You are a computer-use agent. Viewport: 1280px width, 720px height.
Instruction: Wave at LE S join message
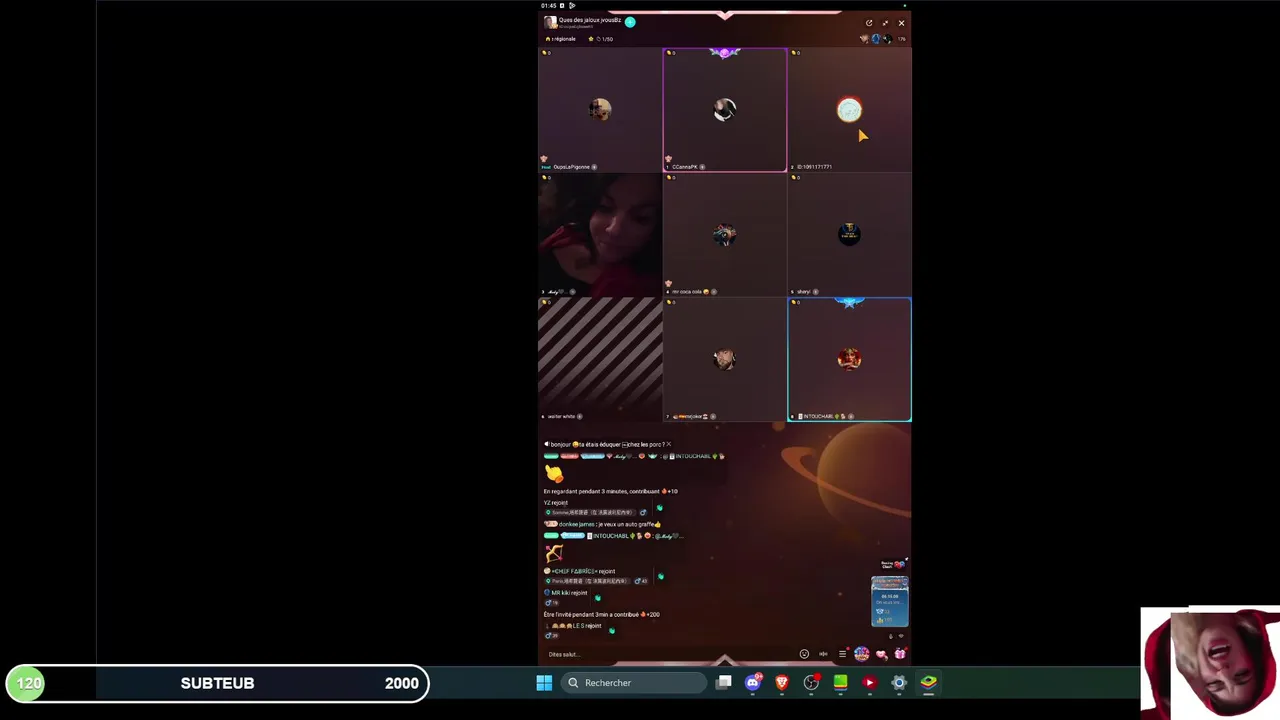[x=611, y=631]
